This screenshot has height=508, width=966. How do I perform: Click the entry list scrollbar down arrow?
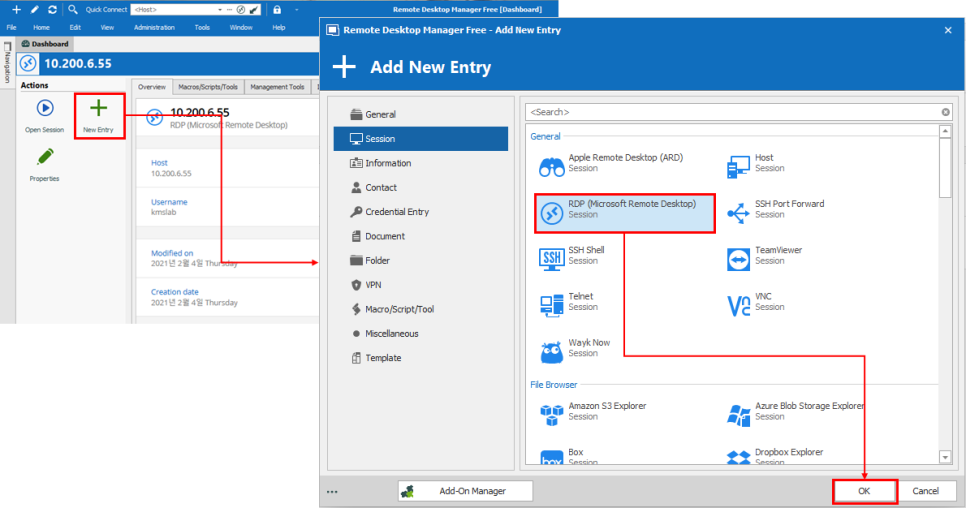pyautogui.click(x=945, y=457)
